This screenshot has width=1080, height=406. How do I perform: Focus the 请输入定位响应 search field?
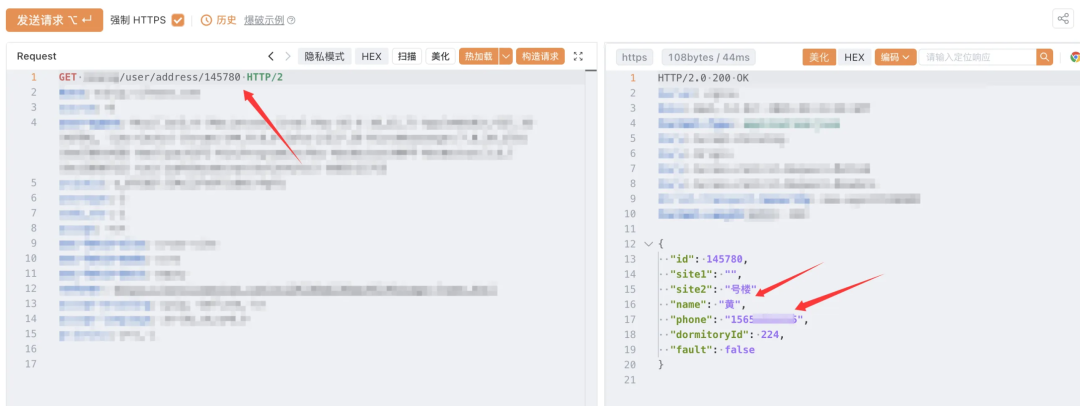tap(978, 57)
